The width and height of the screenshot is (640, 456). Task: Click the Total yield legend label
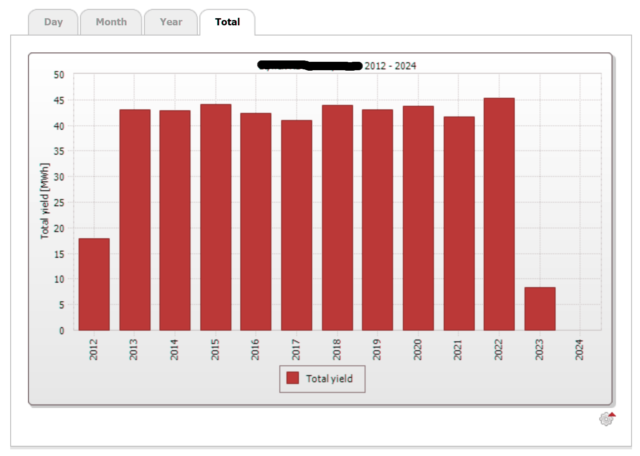point(331,379)
